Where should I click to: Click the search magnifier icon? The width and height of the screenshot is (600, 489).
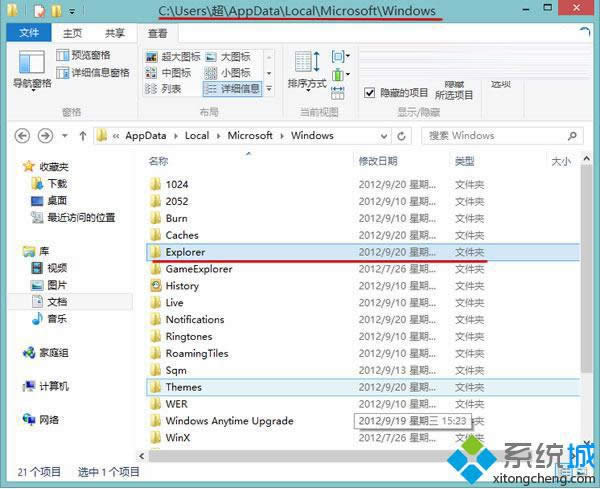click(x=572, y=135)
